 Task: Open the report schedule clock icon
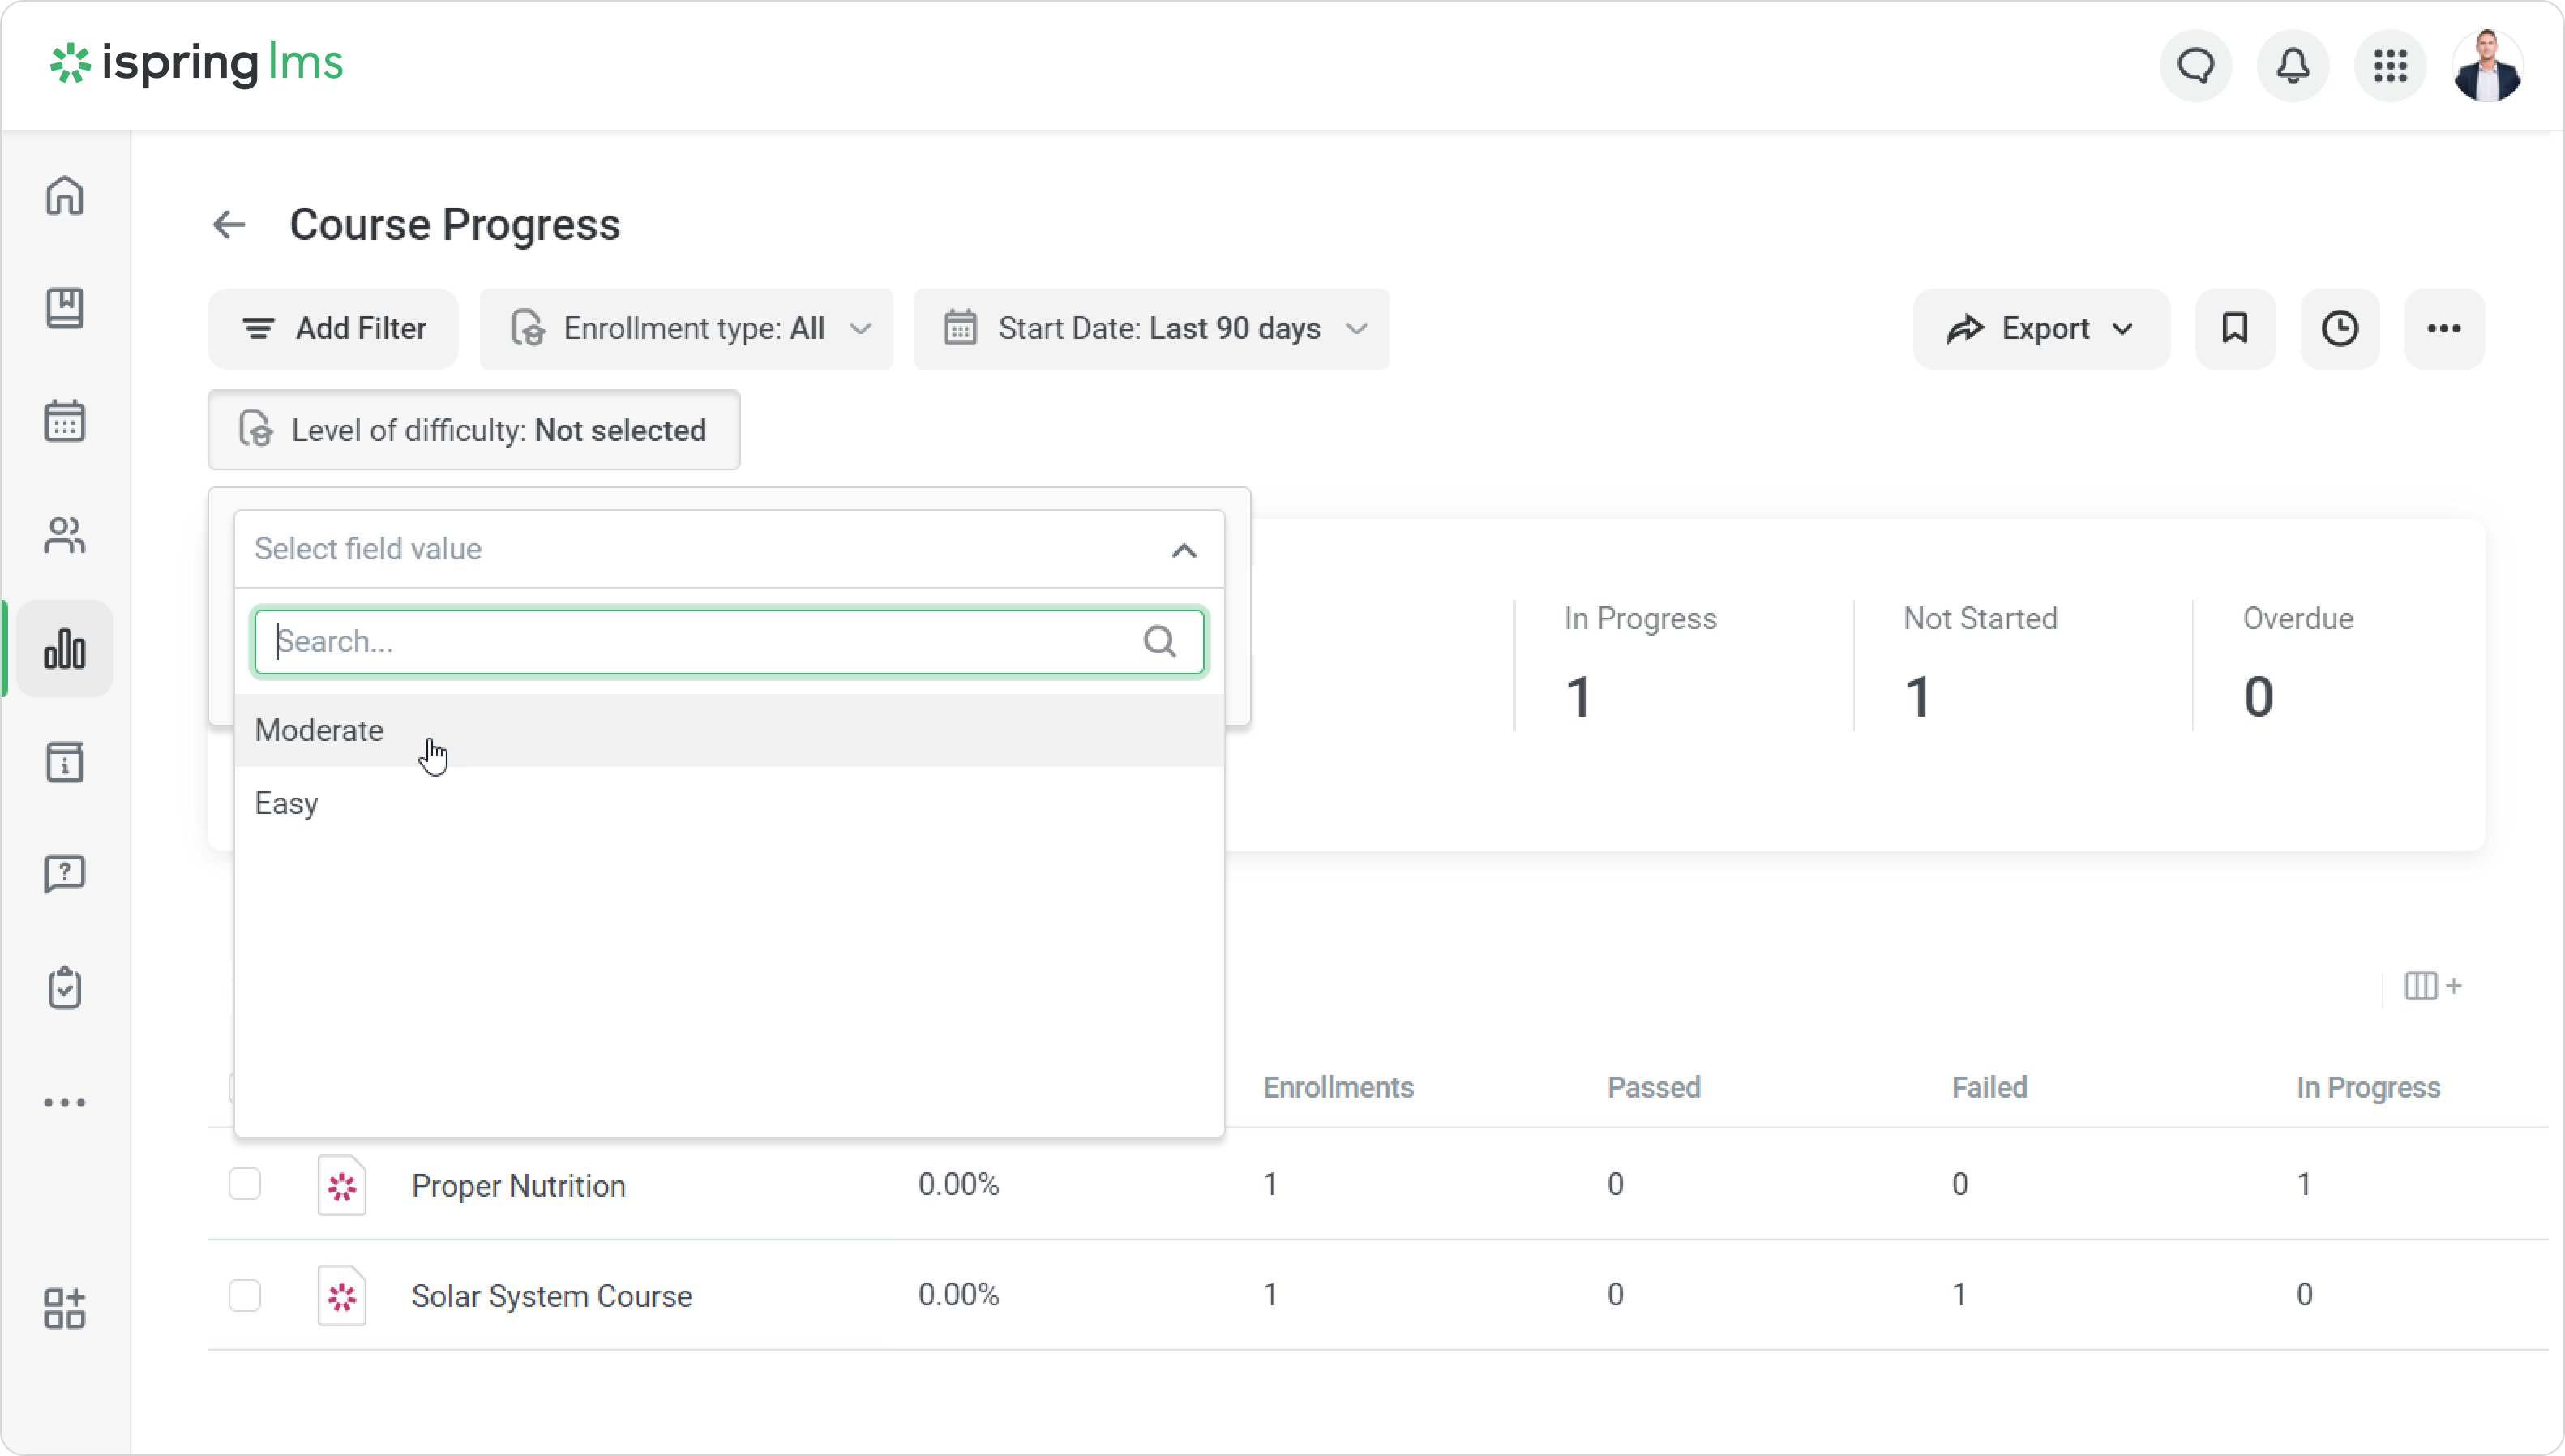pos(2339,329)
